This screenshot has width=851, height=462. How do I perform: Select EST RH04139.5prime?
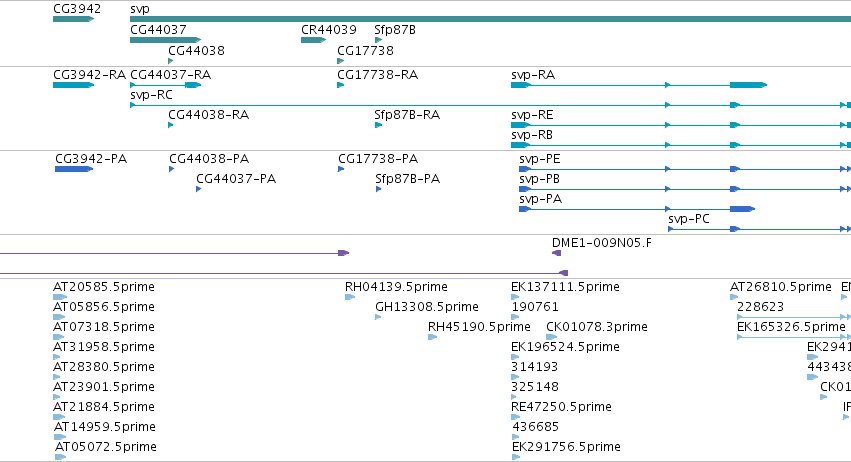(x=396, y=287)
